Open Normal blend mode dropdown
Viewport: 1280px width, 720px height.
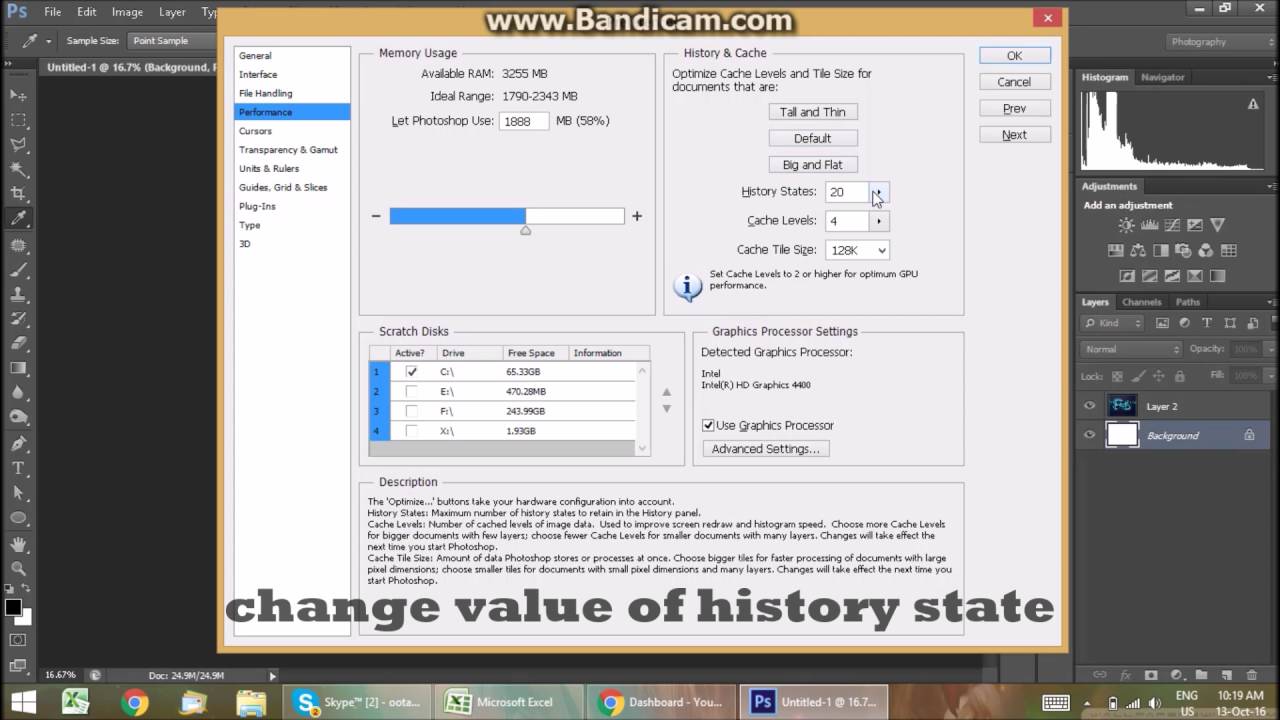pyautogui.click(x=1131, y=349)
